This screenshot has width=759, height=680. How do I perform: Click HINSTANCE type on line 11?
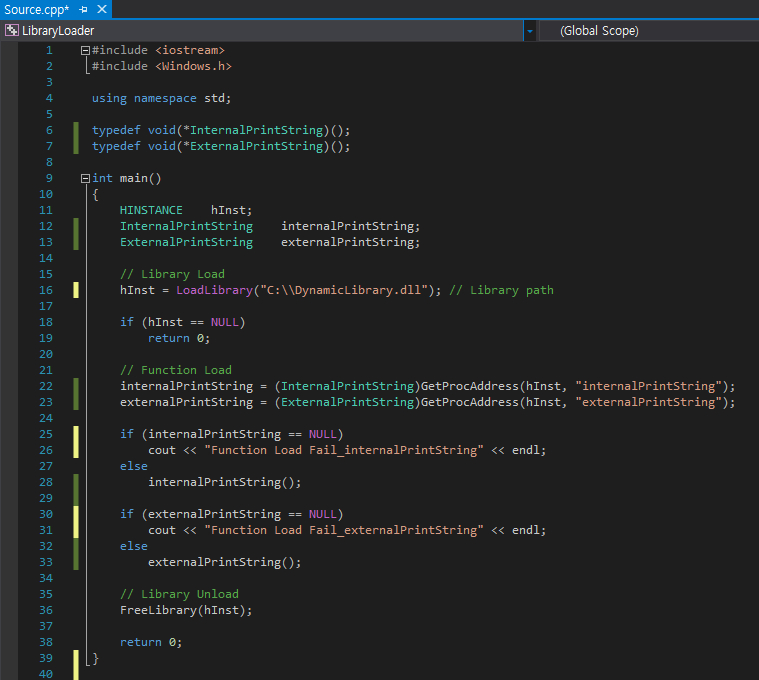[x=151, y=210]
